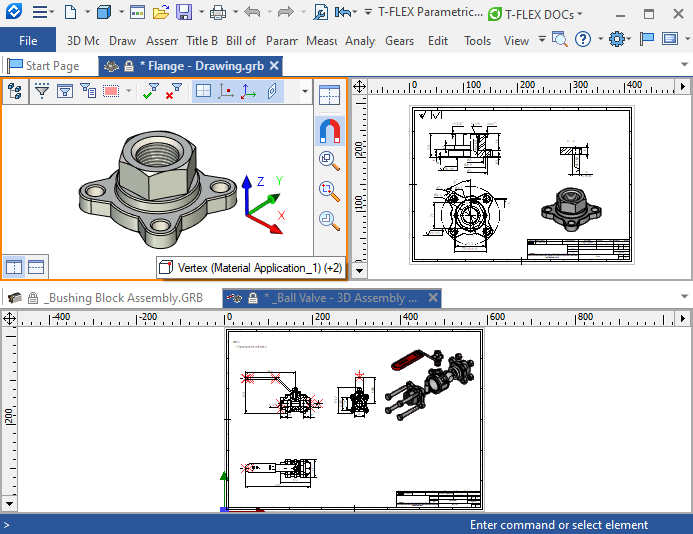The width and height of the screenshot is (693, 534).
Task: Click the filter with list icon
Action: click(x=88, y=91)
